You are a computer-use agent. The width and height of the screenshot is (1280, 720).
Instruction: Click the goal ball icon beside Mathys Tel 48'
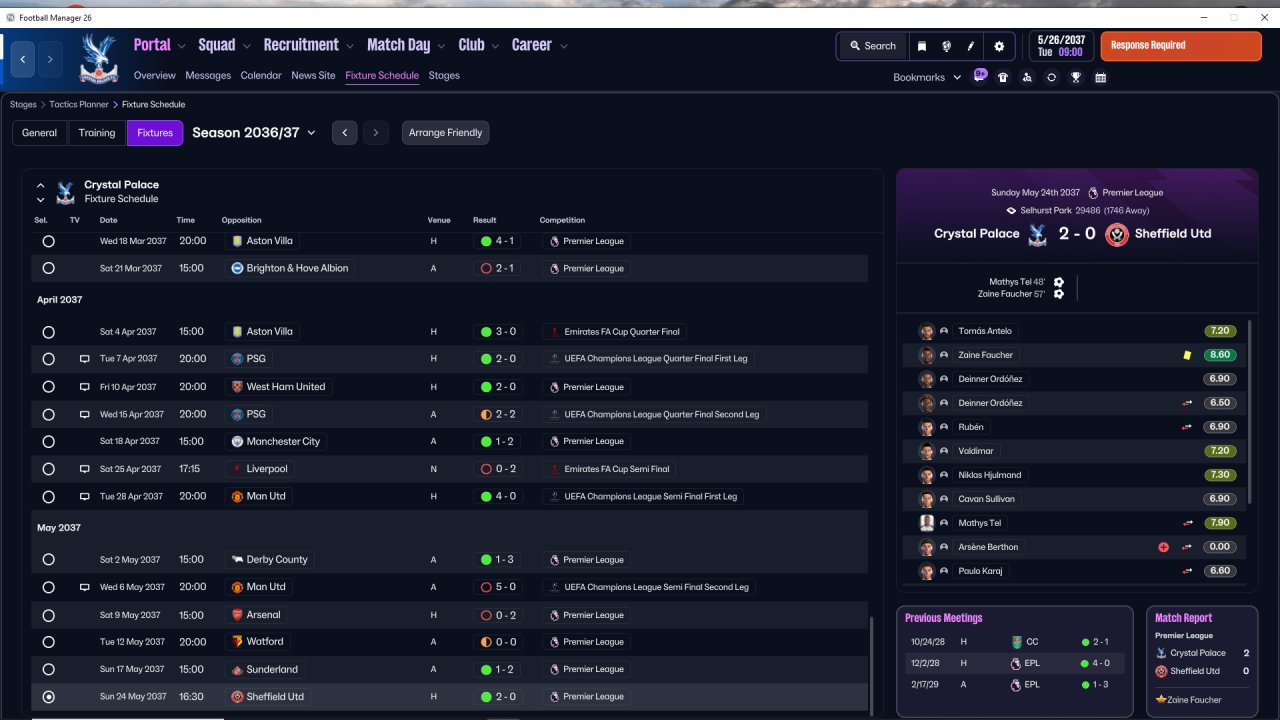pyautogui.click(x=1059, y=282)
